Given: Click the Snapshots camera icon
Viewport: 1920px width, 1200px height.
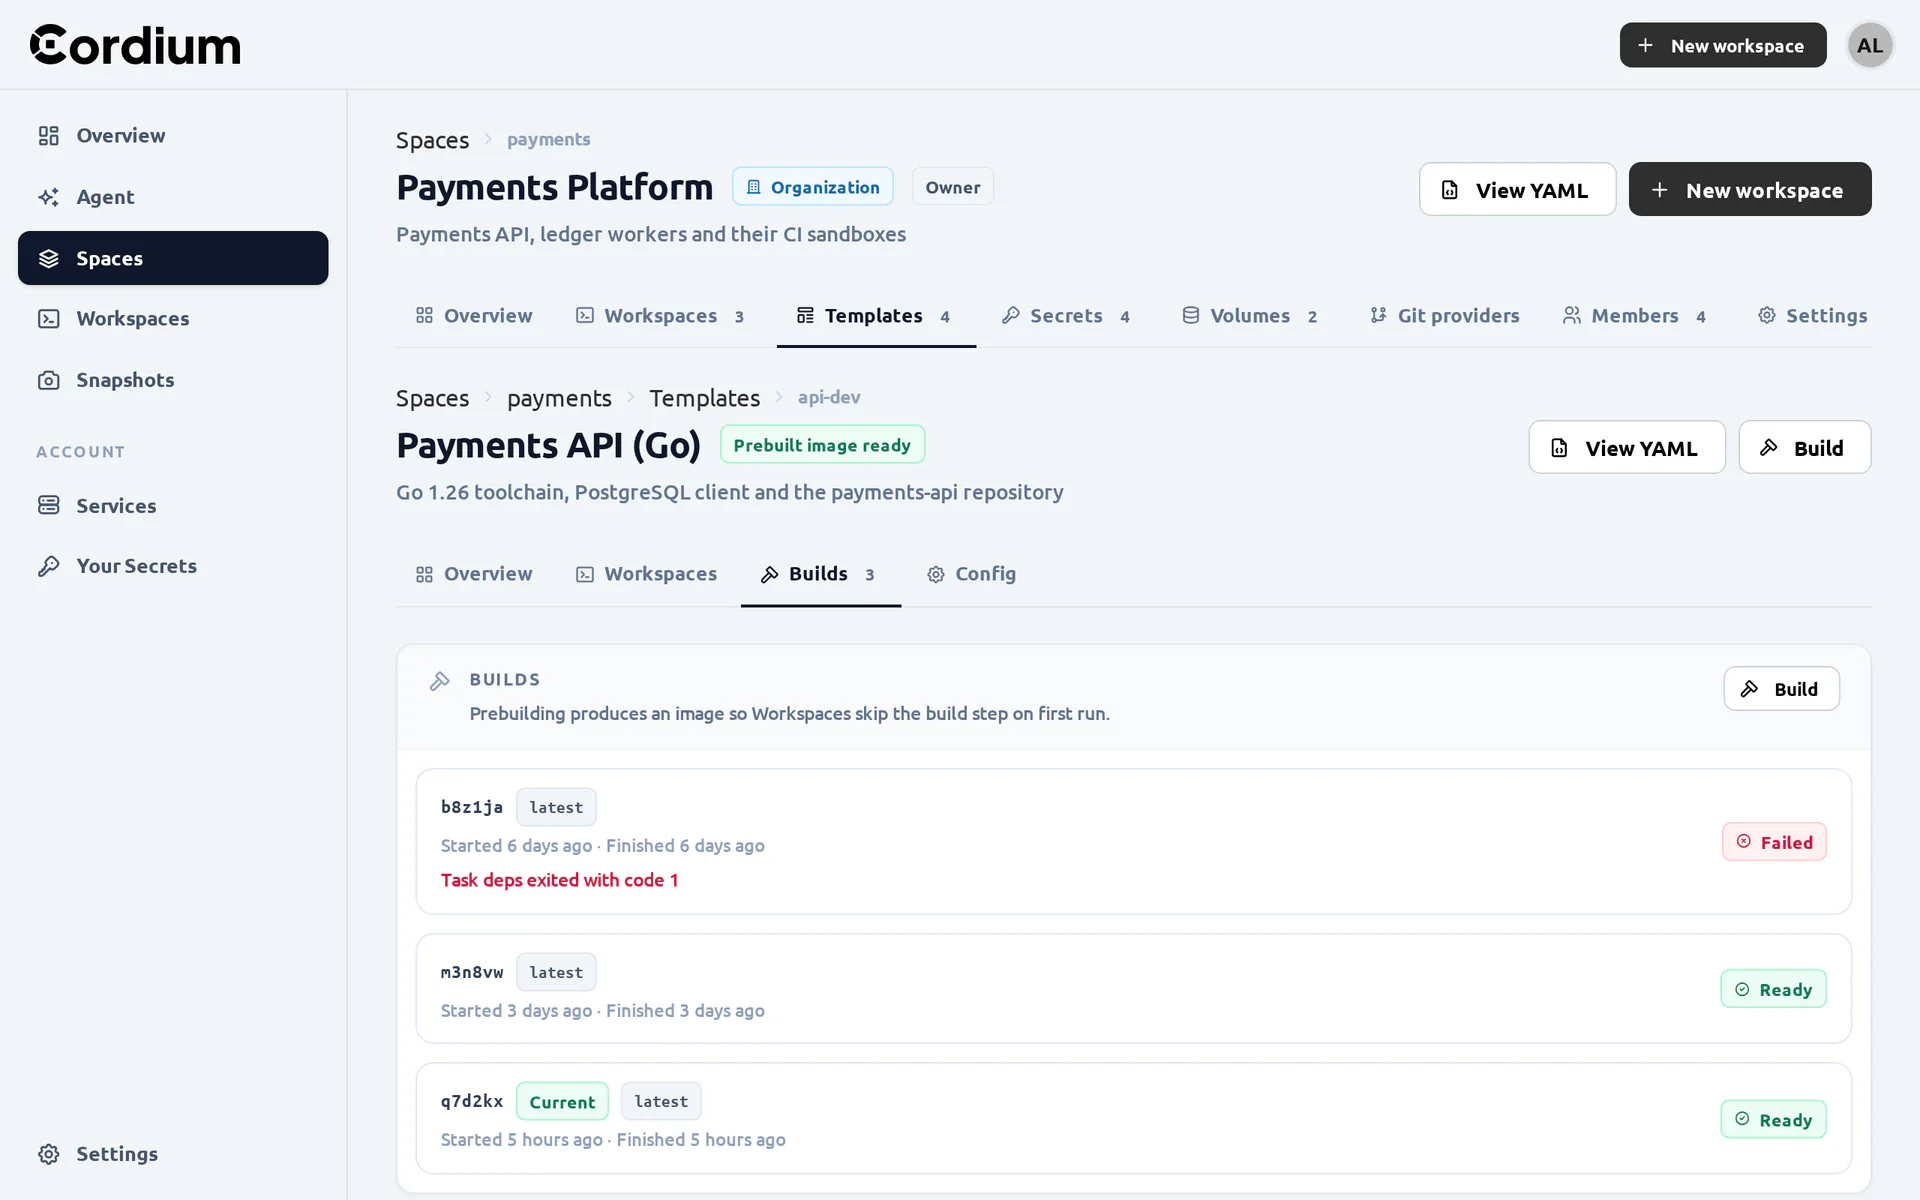Looking at the screenshot, I should (49, 380).
